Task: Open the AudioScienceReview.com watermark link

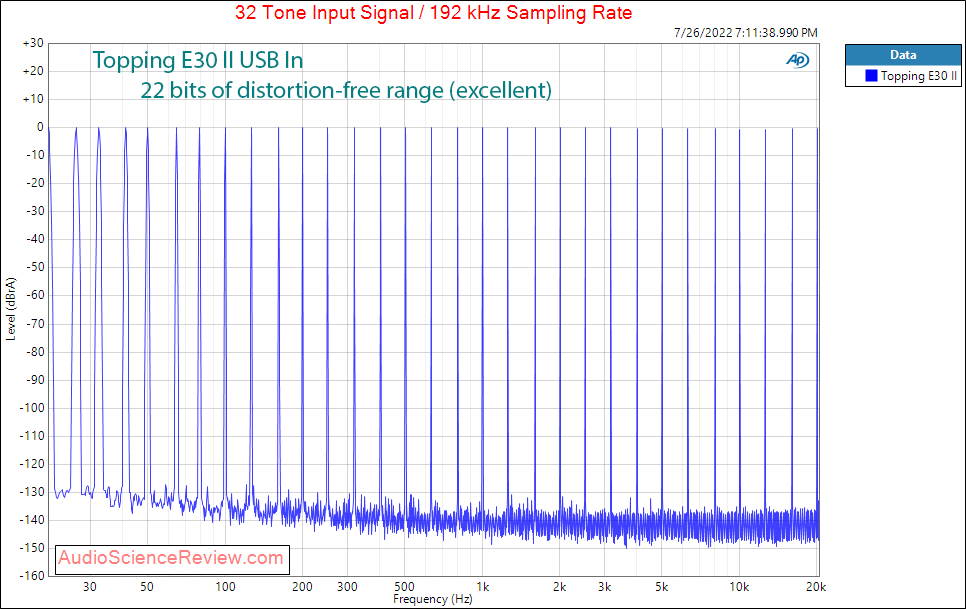Action: (x=172, y=558)
